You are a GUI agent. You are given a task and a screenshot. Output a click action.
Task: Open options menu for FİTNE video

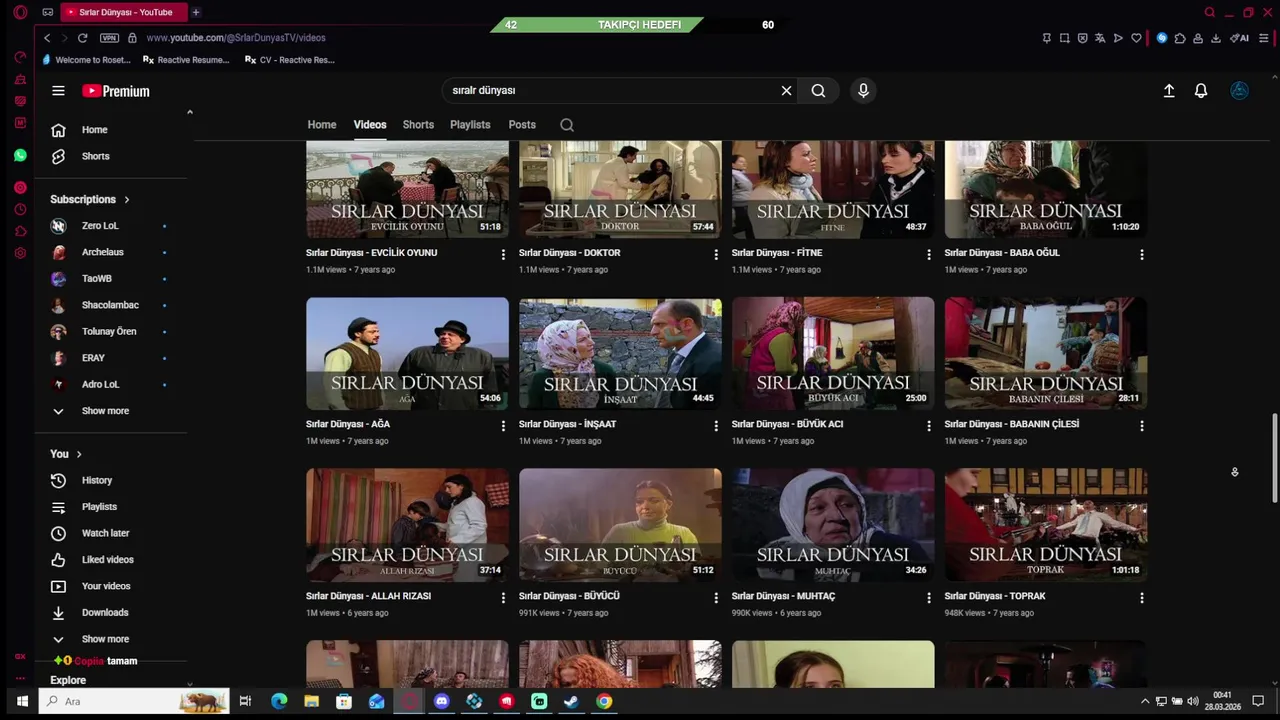tap(929, 255)
